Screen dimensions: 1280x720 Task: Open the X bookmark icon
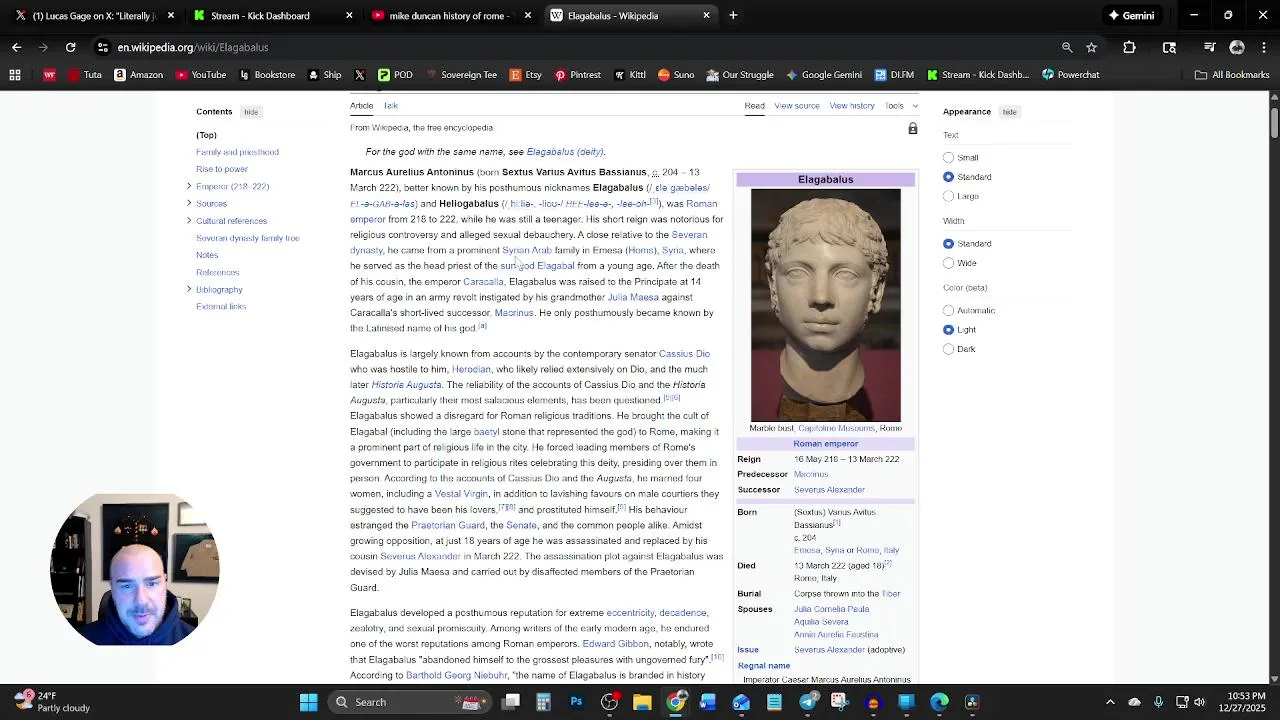pyautogui.click(x=360, y=74)
